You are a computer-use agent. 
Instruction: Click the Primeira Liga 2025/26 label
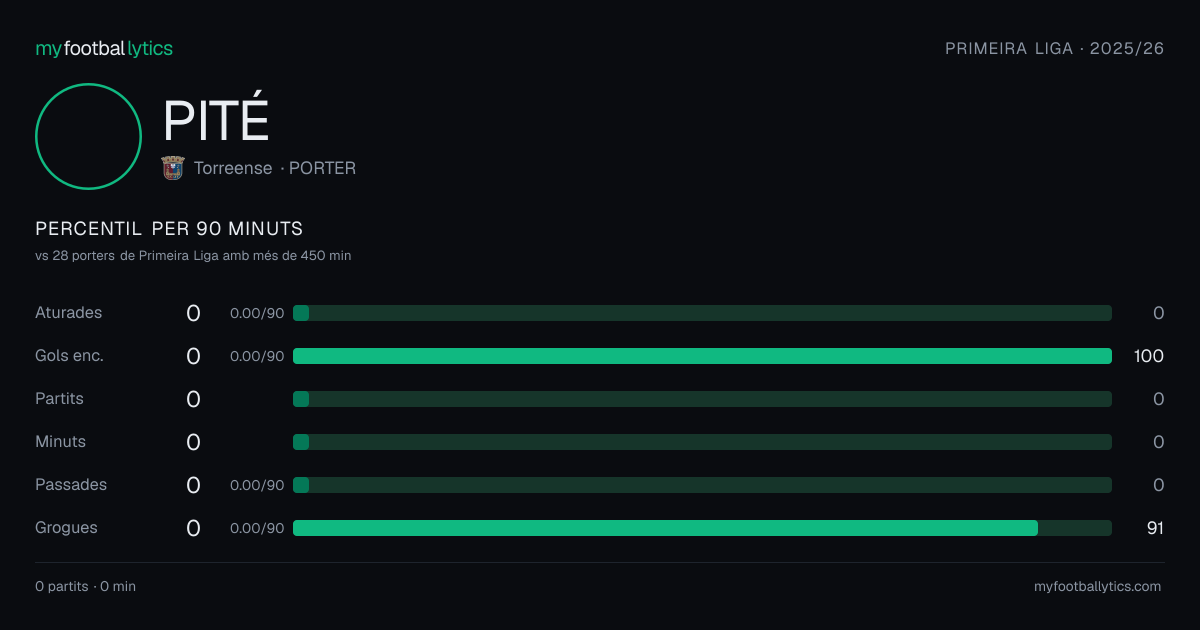1055,48
